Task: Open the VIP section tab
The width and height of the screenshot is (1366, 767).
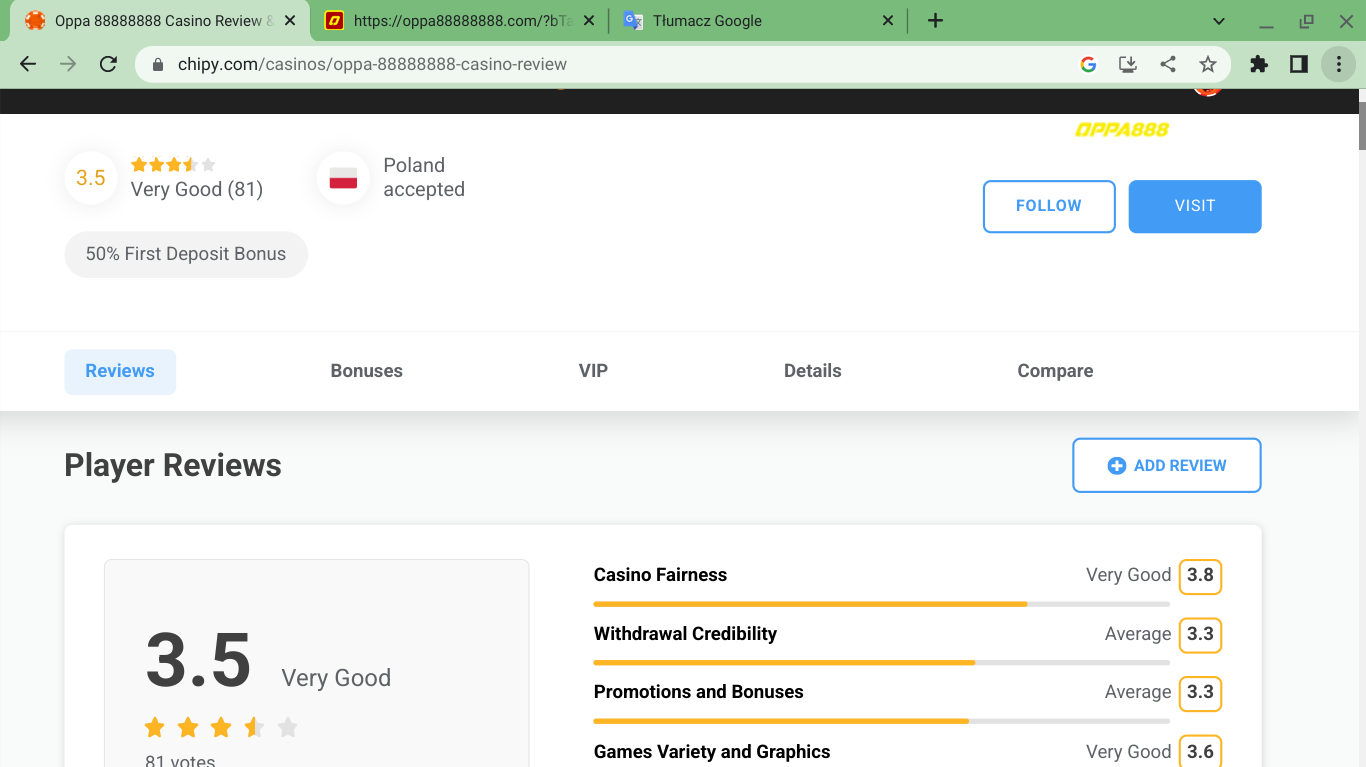Action: (593, 371)
